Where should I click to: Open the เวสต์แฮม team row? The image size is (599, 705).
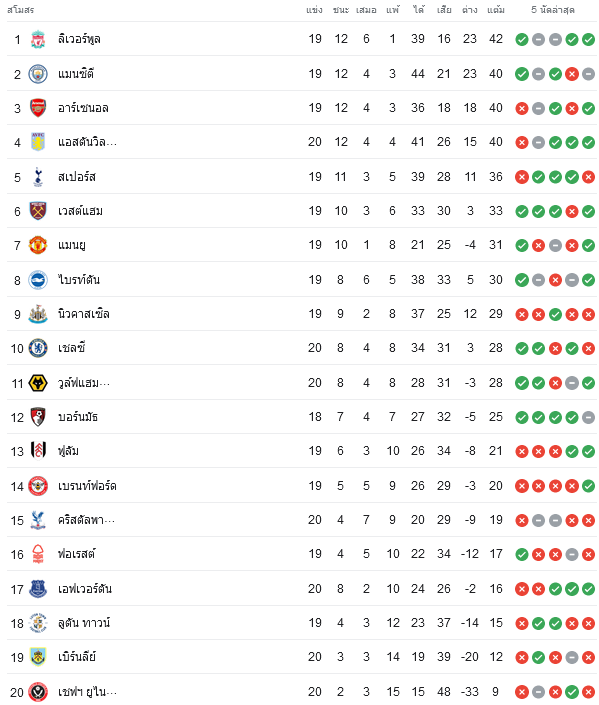click(x=302, y=211)
